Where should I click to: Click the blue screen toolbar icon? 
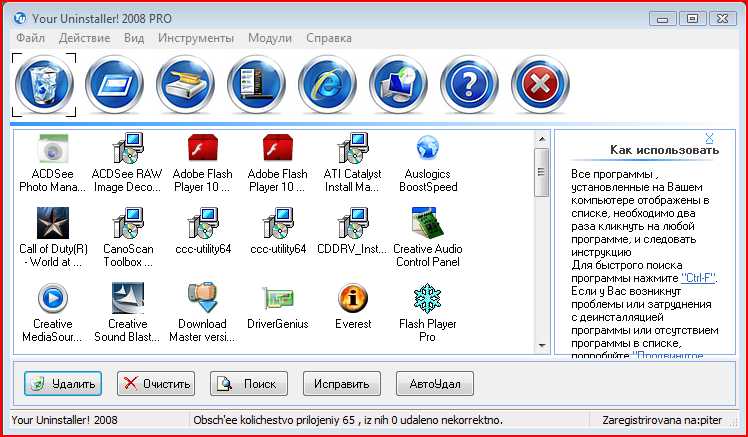pos(114,84)
